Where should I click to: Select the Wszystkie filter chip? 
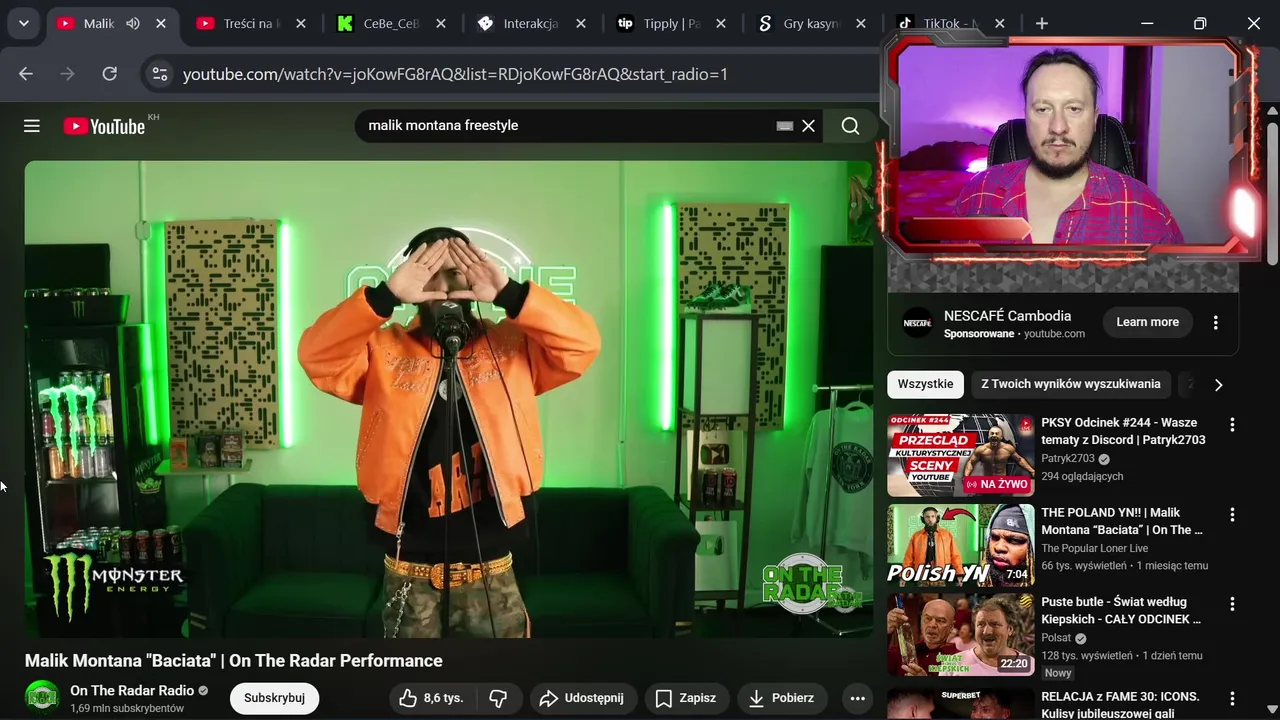[x=925, y=384]
